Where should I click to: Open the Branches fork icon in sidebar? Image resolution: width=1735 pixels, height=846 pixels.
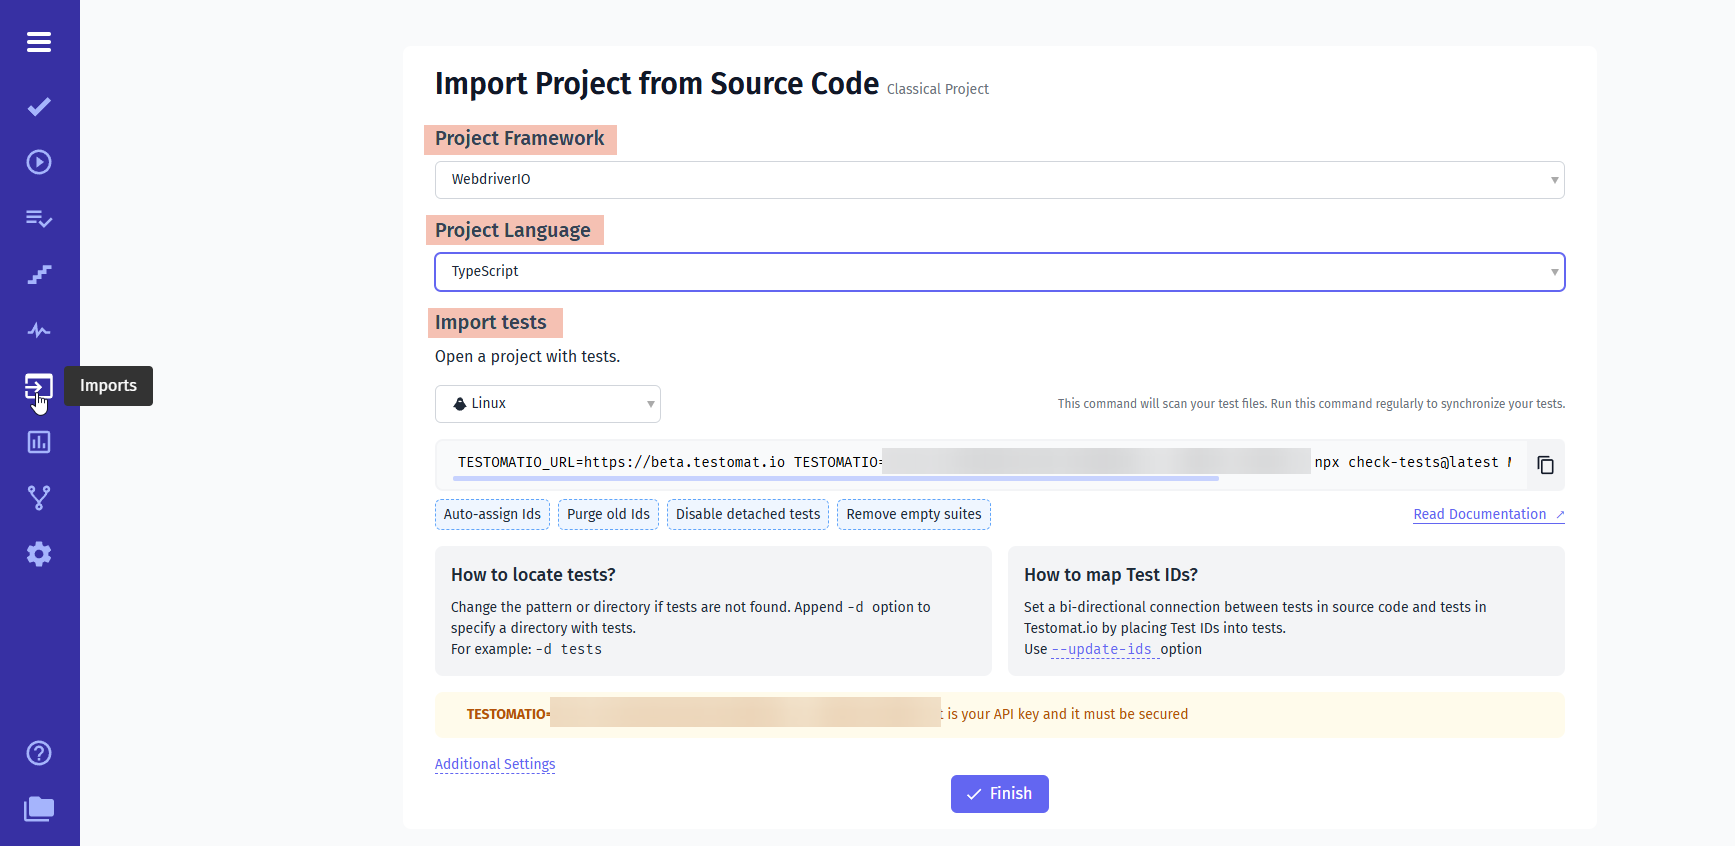coord(39,498)
